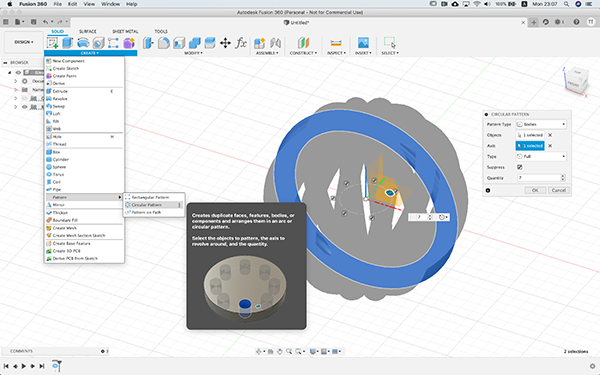Click the Quantity stepper arrows in dialog
The width and height of the screenshot is (600, 375).
pos(562,178)
